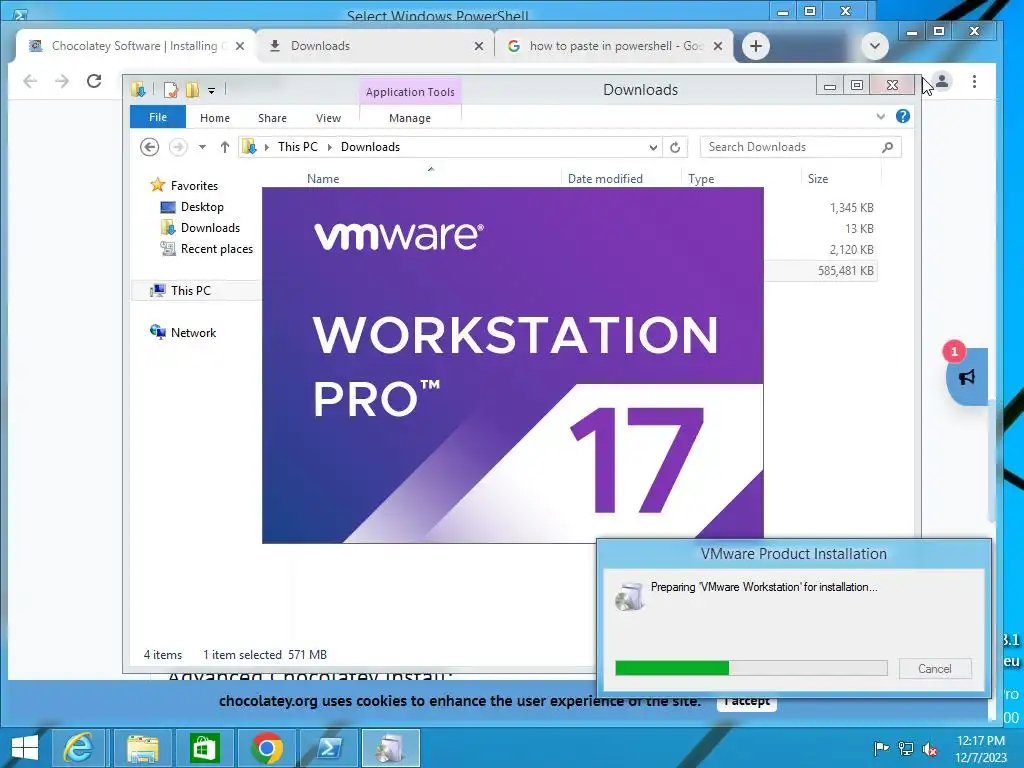This screenshot has width=1024, height=768.
Task: Click New folder icon in quick access toolbar
Action: coord(192,89)
